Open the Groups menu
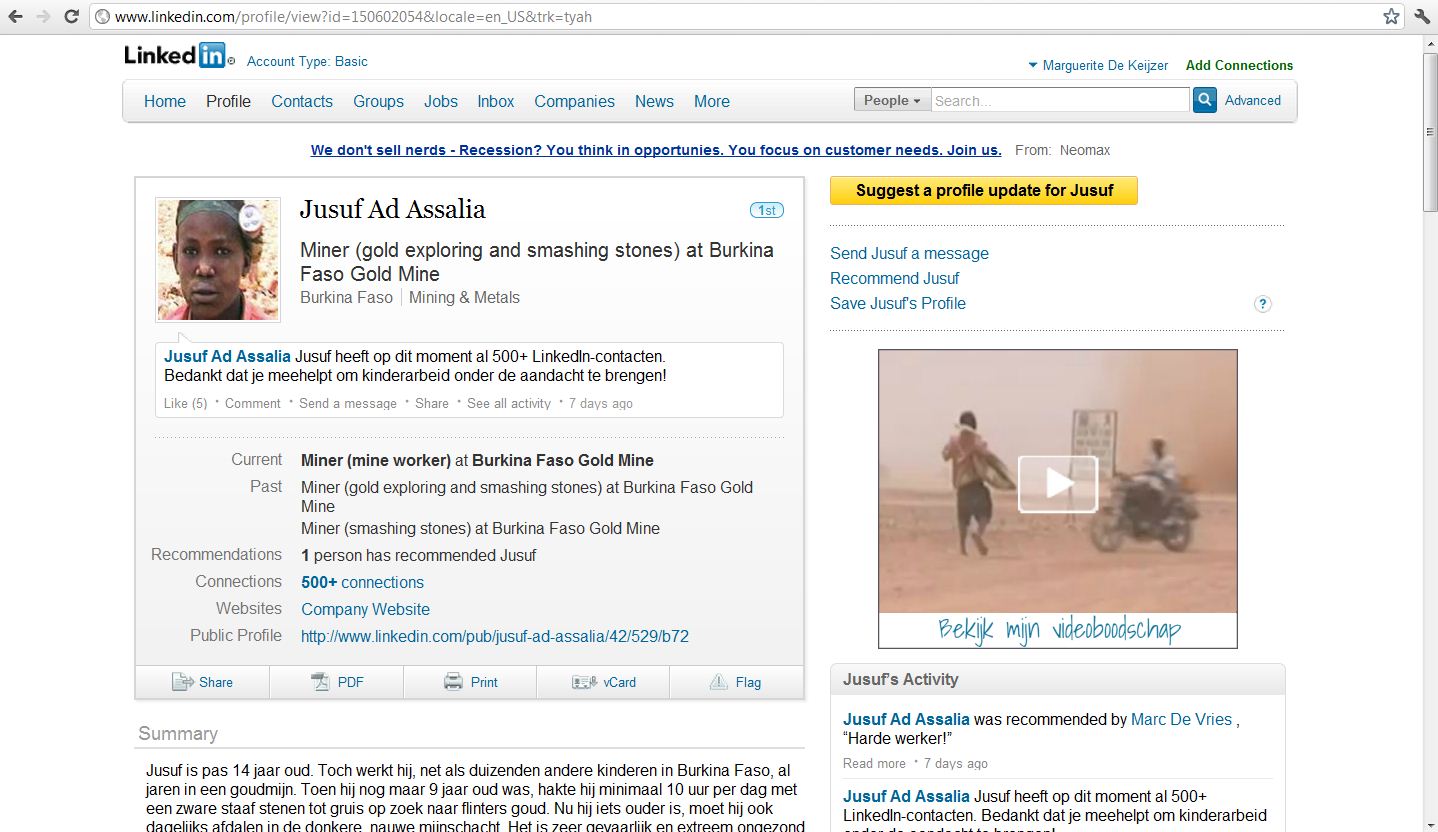This screenshot has width=1438, height=832. pos(378,101)
